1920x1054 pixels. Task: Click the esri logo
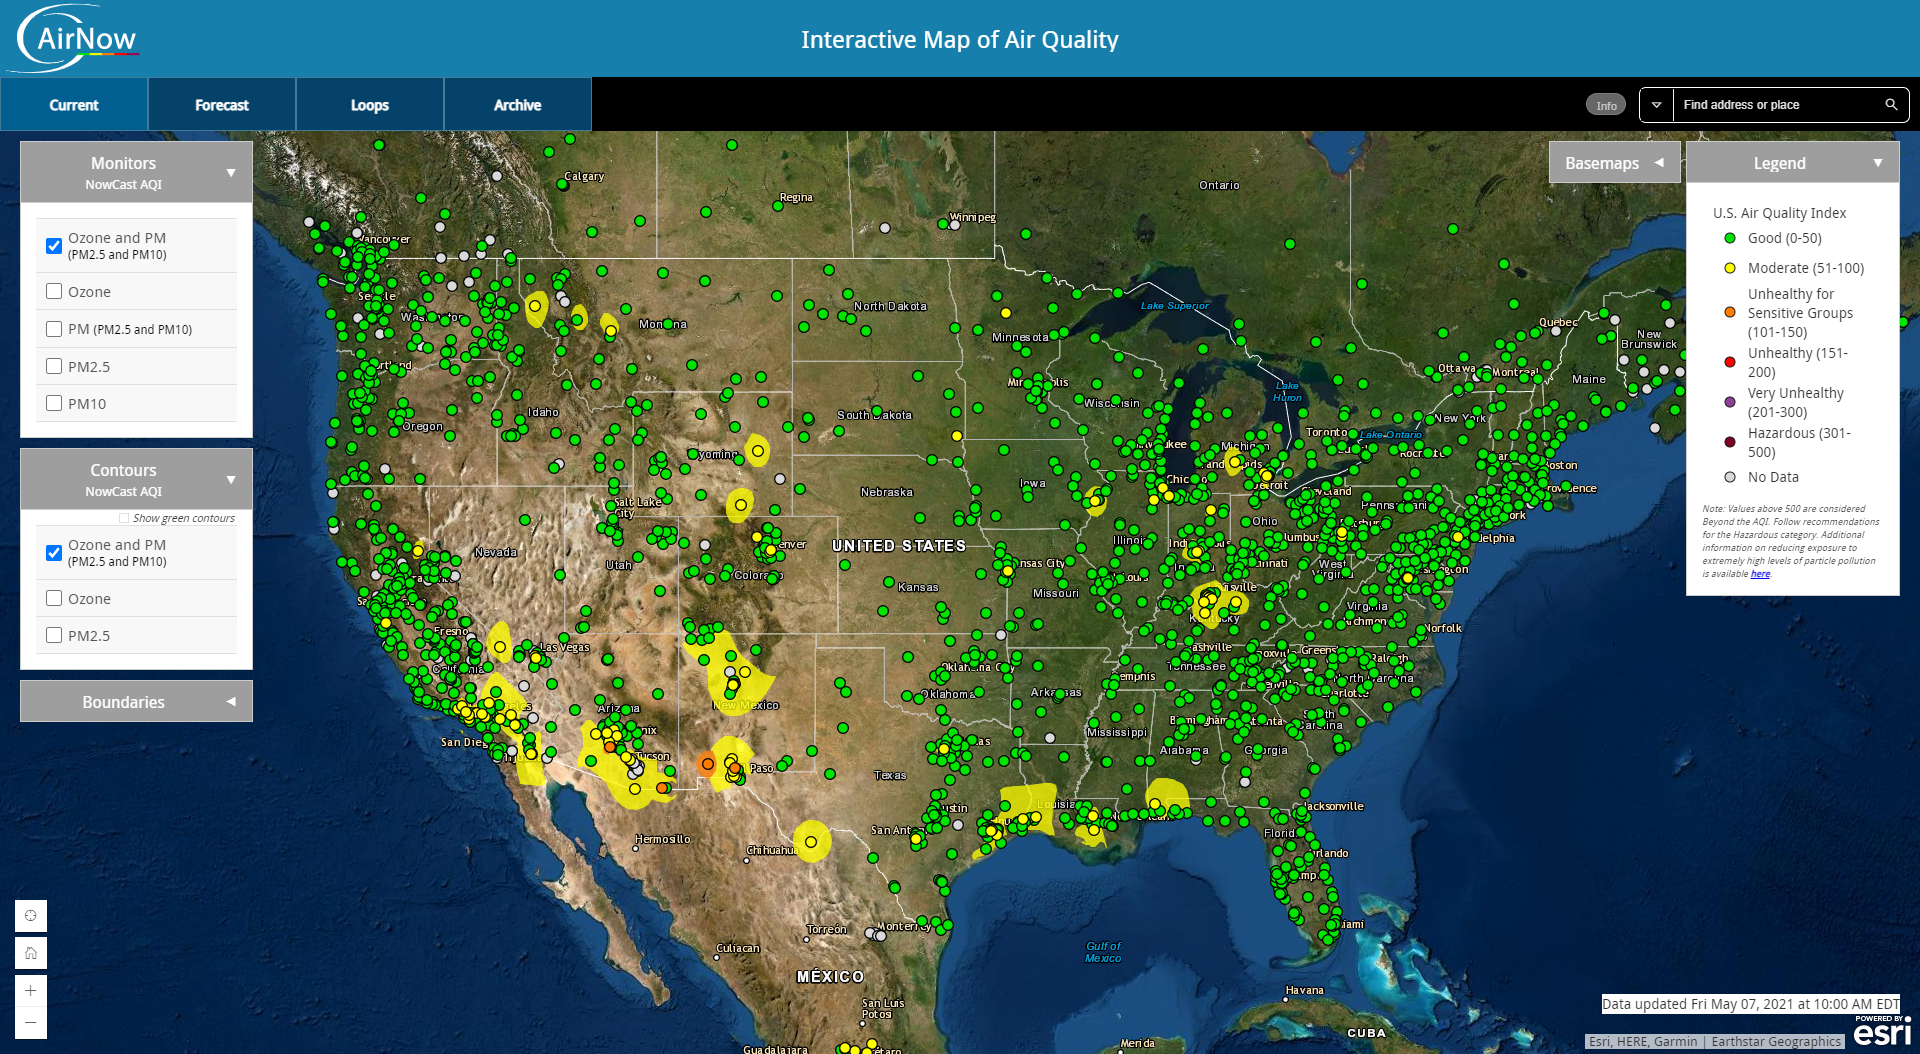pos(1881,1032)
